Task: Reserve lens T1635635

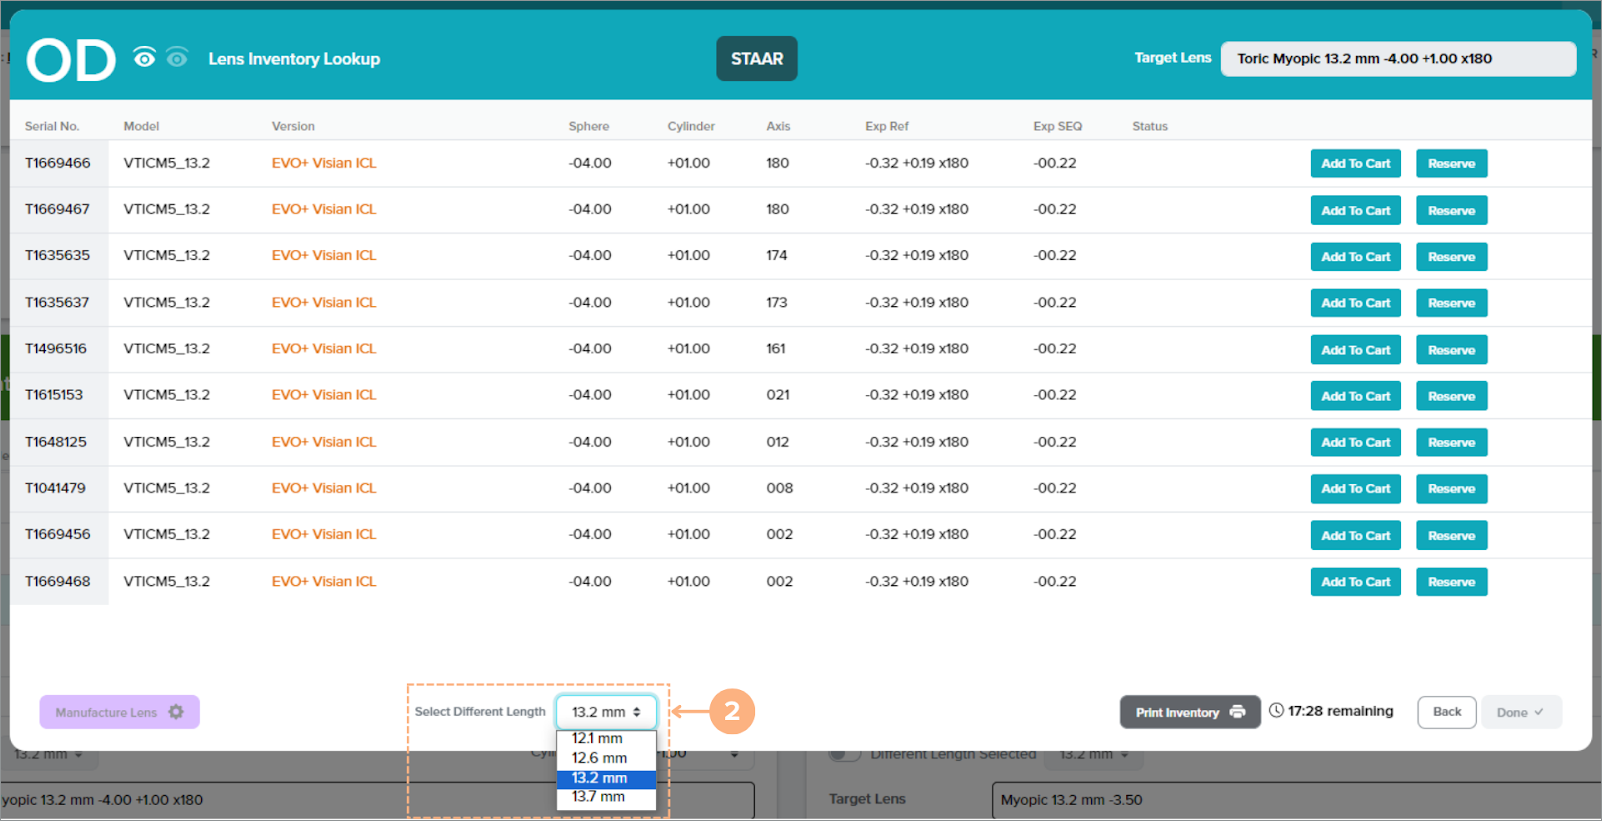Action: click(x=1451, y=257)
